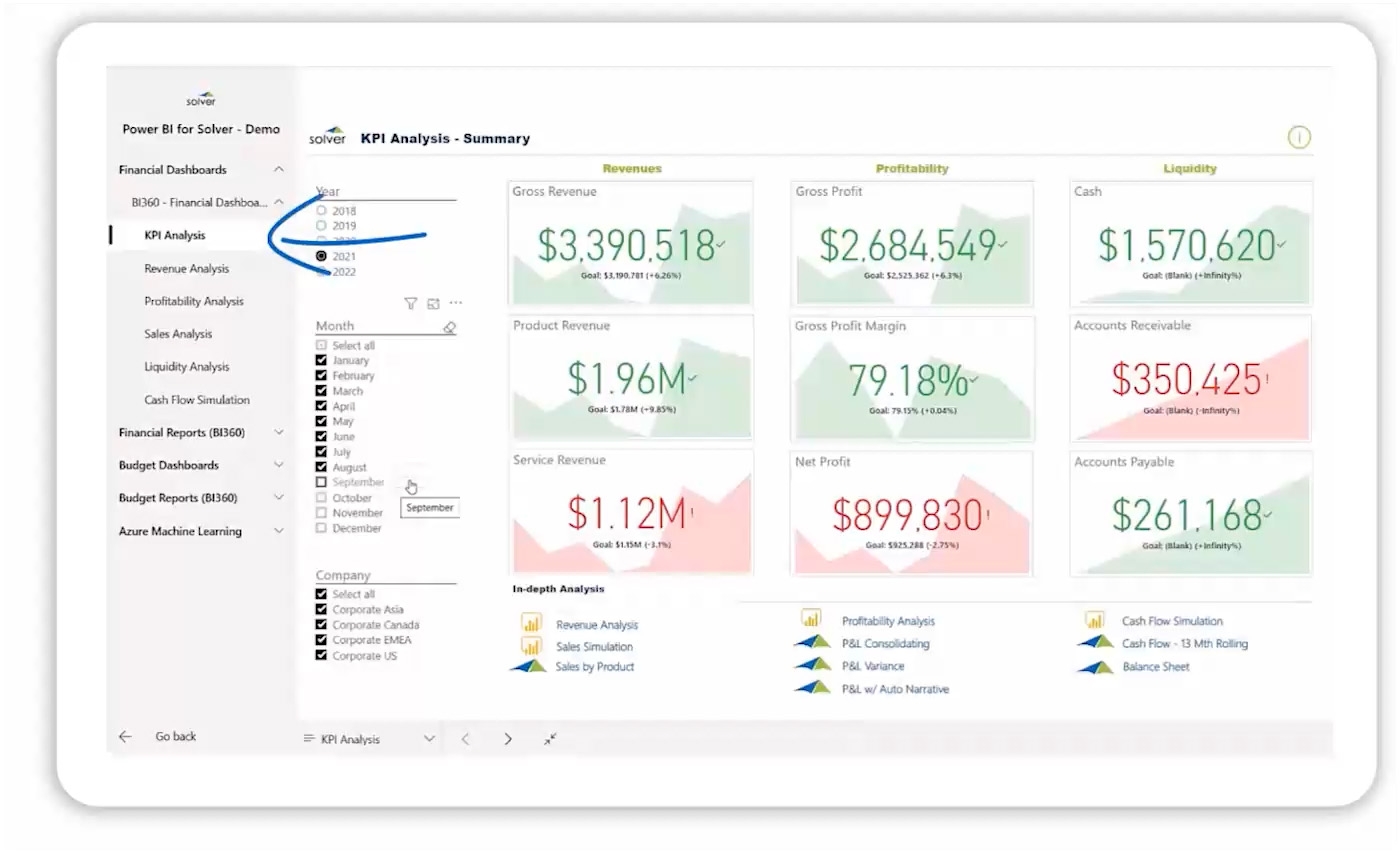The height and width of the screenshot is (856, 1400).
Task: Uncheck Corporate EMEA company checkbox
Action: click(x=321, y=640)
